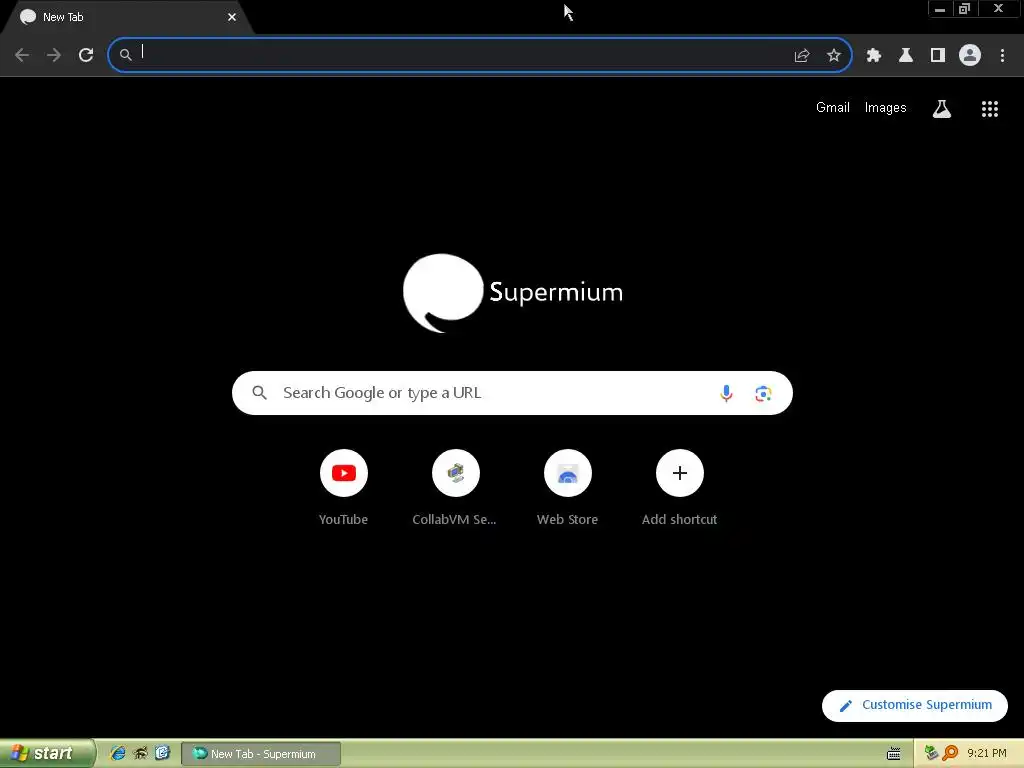Minimize the browser window
Image resolution: width=1024 pixels, height=768 pixels.
[x=940, y=9]
